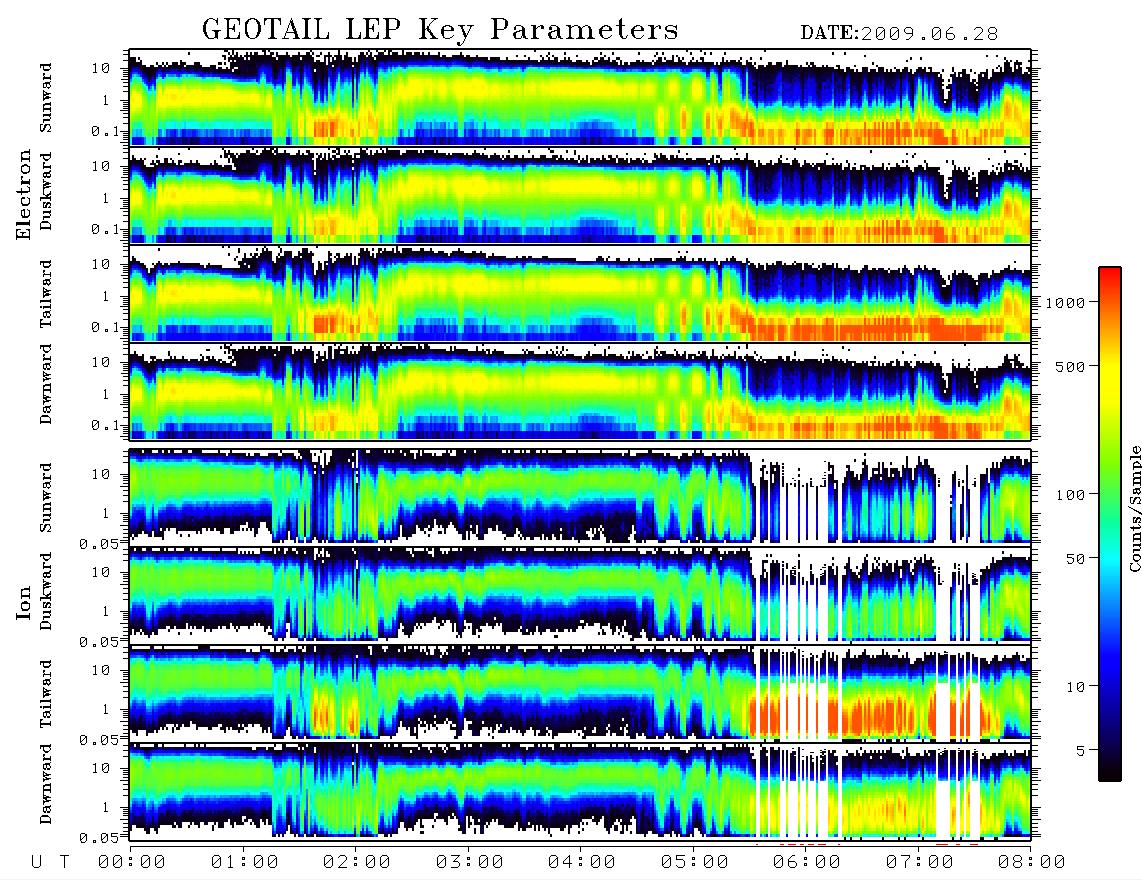Viewport: 1142px width, 880px height.
Task: Click the 0.1 energy tick of Electron Sunward
Action: (107, 131)
